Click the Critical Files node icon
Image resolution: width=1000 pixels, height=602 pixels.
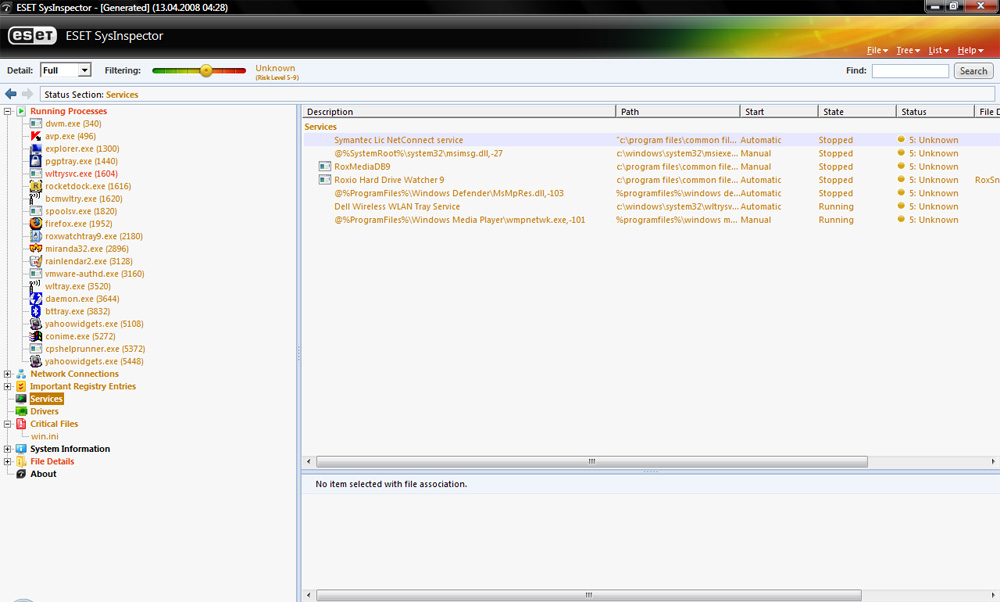(x=21, y=423)
